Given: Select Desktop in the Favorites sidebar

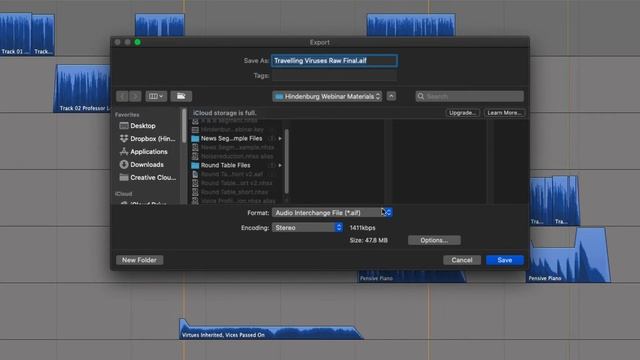Looking at the screenshot, I should pos(142,126).
